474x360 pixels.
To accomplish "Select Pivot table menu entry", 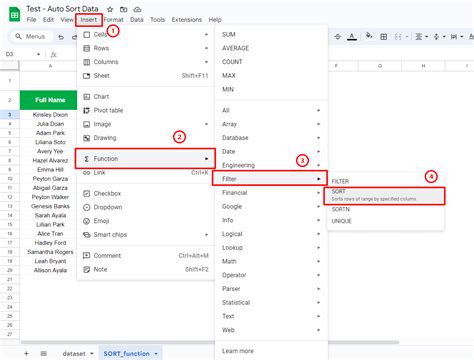I will tap(146, 110).
